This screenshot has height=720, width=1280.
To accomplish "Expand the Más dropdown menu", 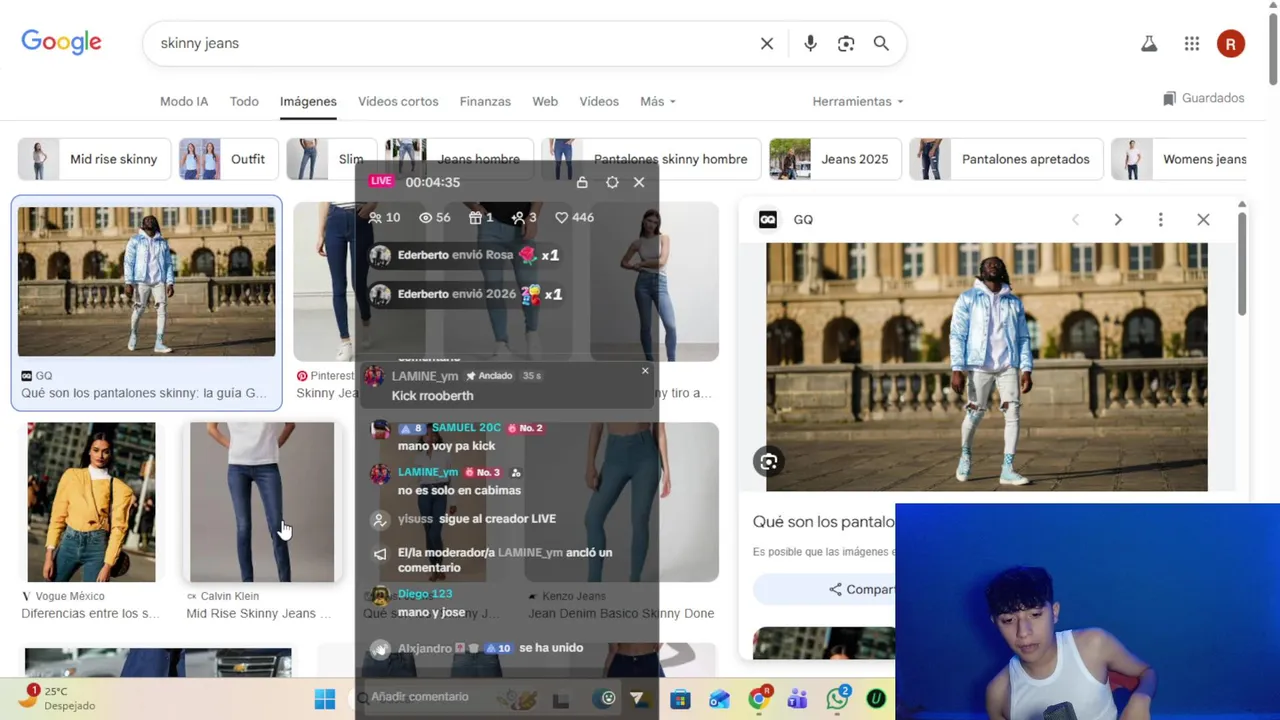I will [x=658, y=101].
